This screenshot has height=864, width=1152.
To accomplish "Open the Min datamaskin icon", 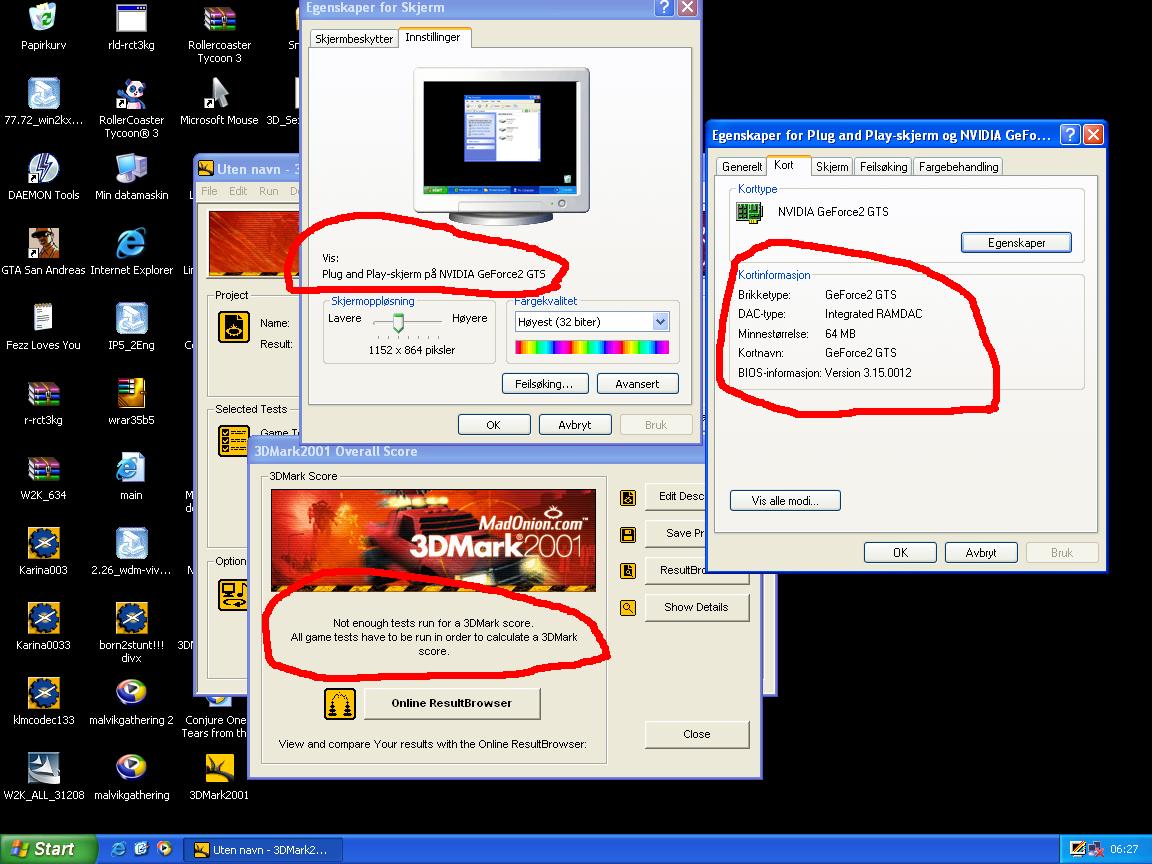I will point(132,168).
